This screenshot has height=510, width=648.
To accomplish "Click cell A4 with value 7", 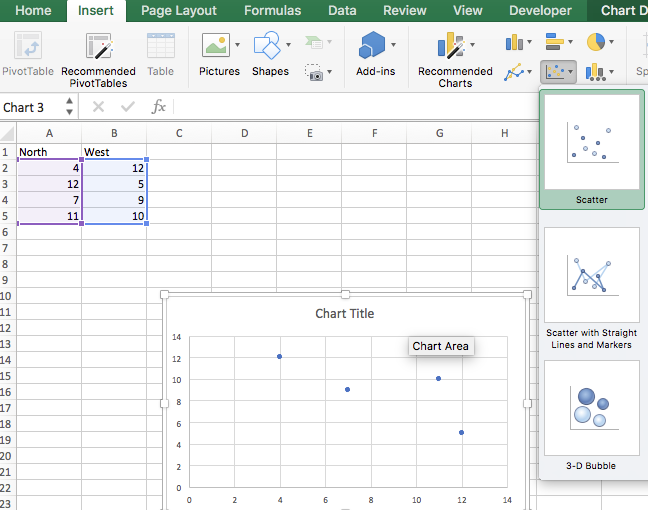I will 49,200.
